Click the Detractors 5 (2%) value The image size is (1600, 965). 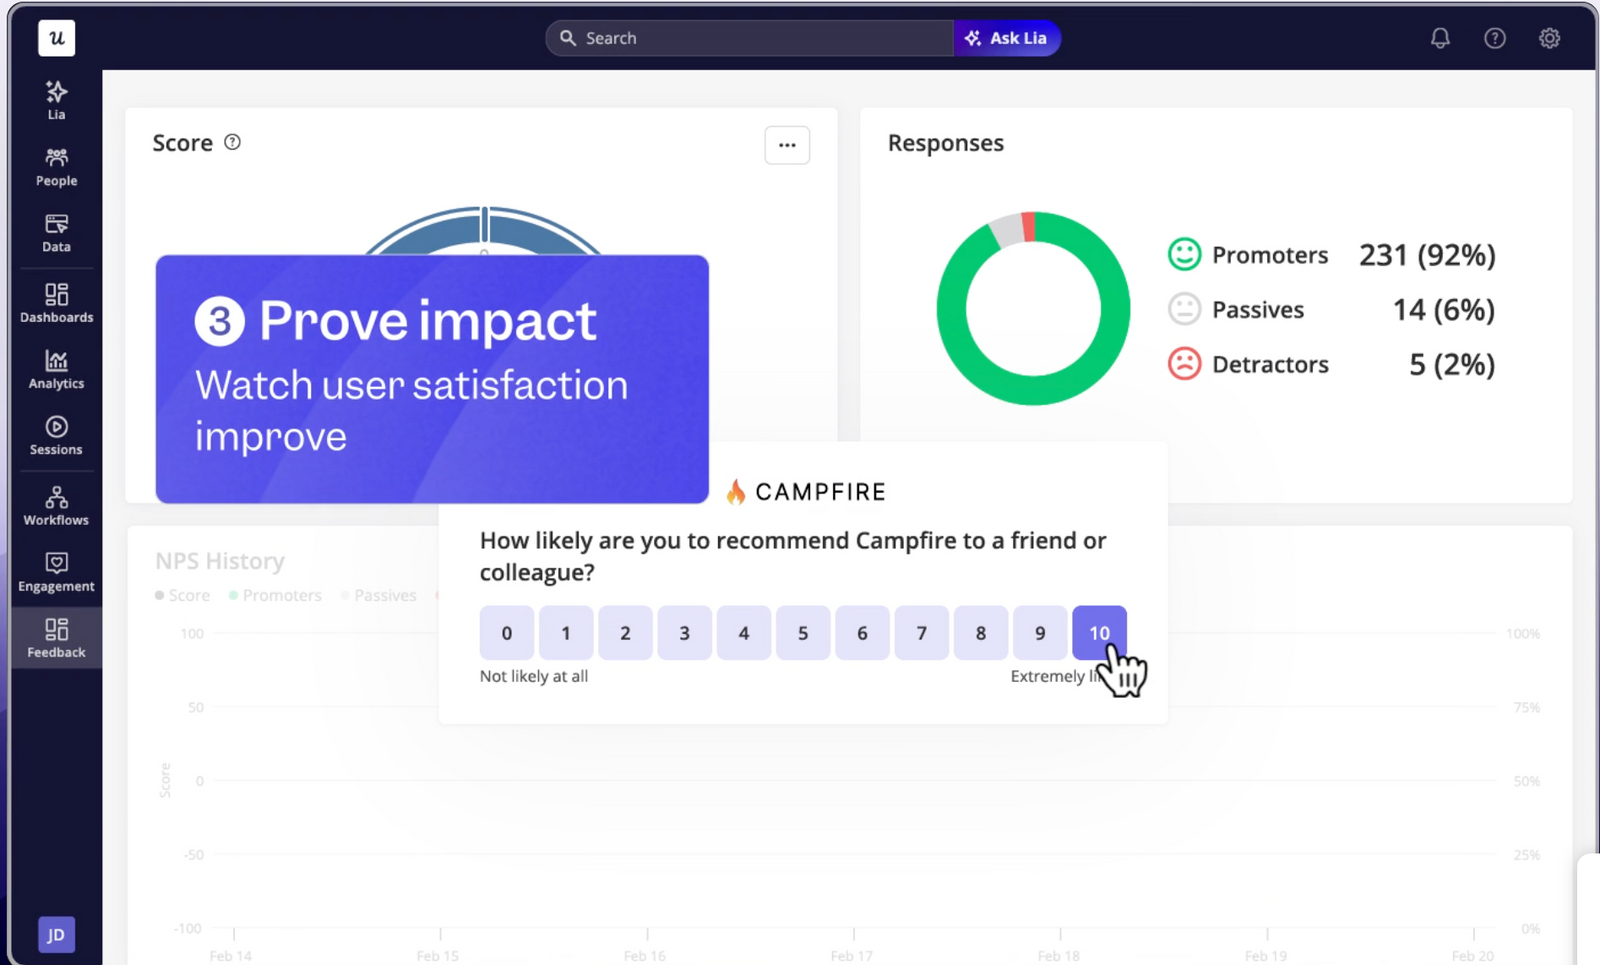[x=1452, y=364]
